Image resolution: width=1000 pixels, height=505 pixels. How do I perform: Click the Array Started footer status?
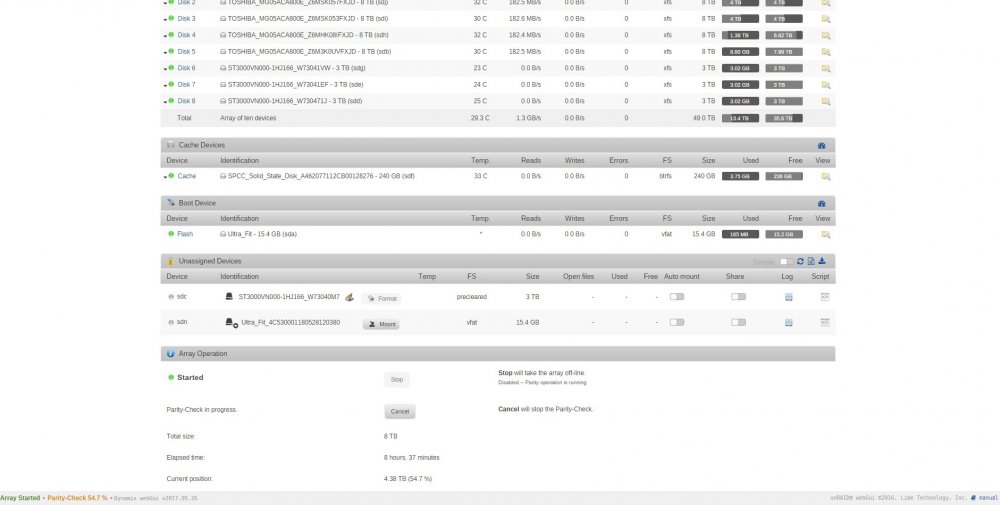click(x=20, y=498)
